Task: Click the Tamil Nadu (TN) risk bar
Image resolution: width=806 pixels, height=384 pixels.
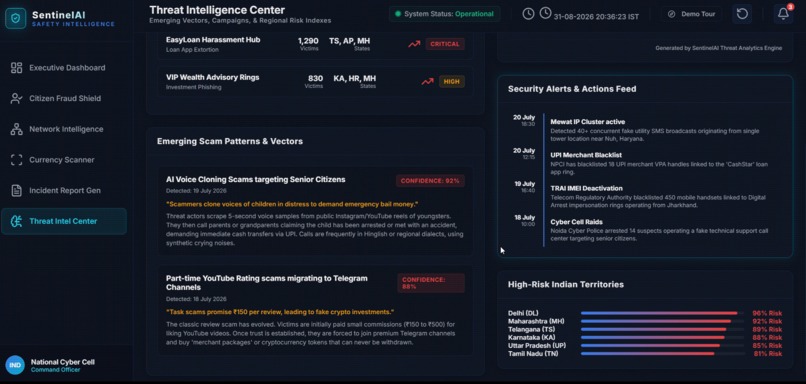Action: 662,354
